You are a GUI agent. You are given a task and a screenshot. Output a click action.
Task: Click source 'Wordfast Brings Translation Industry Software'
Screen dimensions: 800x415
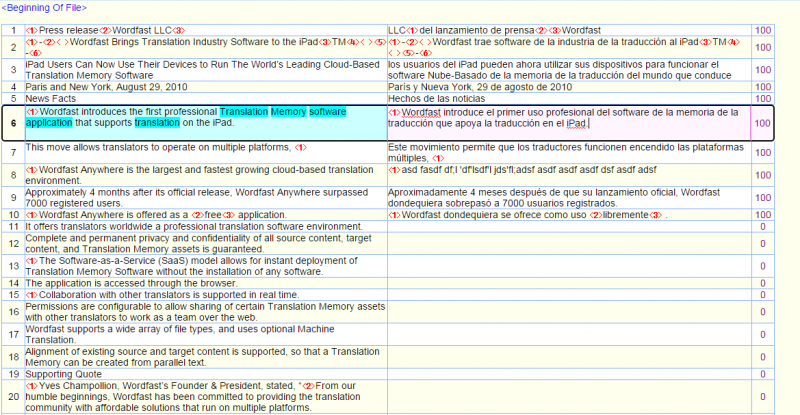point(206,47)
